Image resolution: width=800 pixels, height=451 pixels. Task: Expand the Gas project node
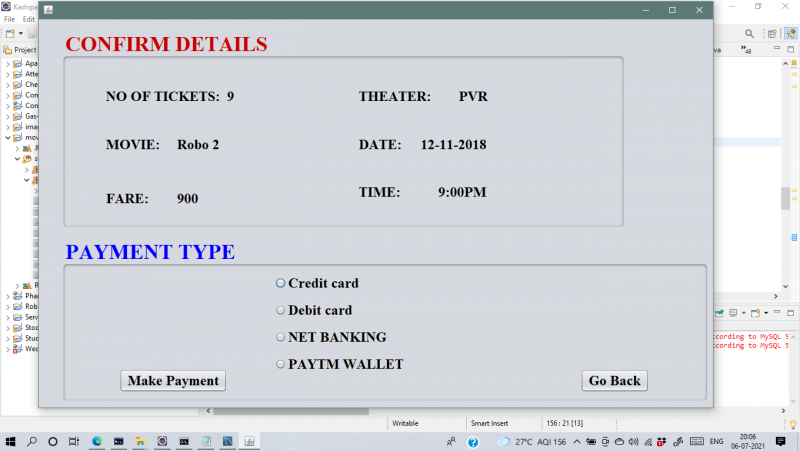tap(8, 116)
